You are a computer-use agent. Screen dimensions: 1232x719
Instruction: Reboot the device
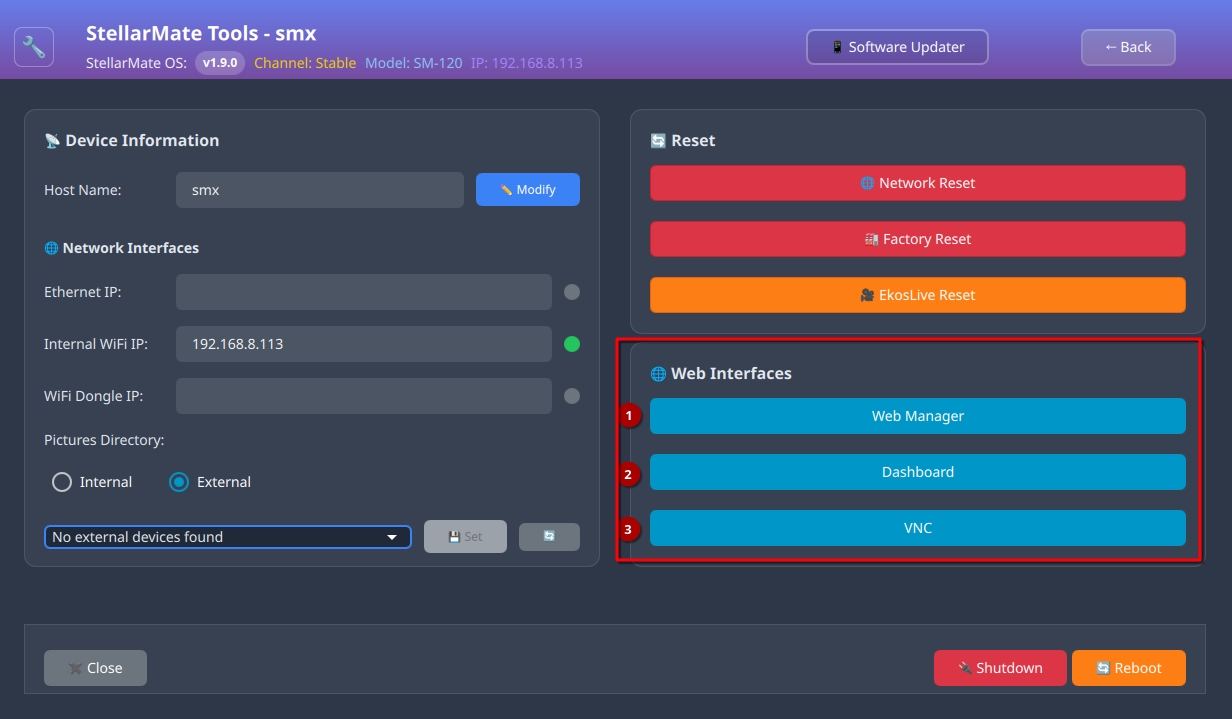point(1129,668)
